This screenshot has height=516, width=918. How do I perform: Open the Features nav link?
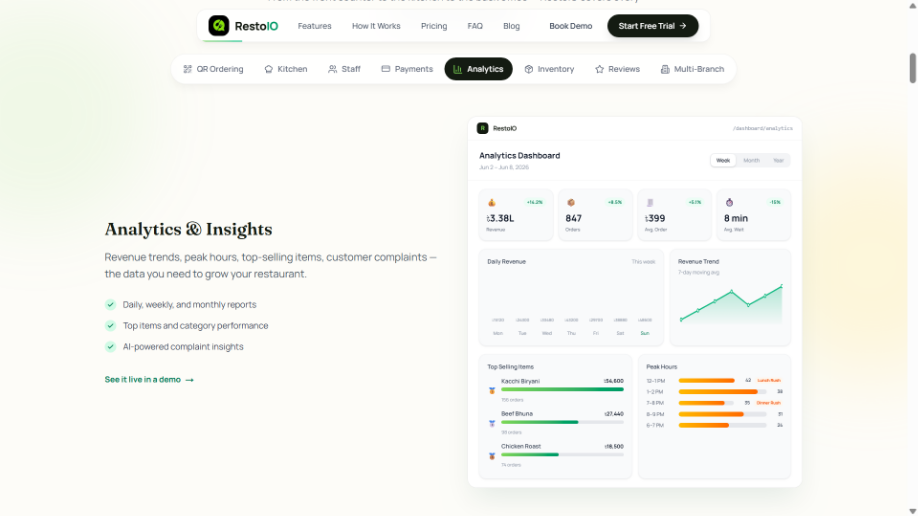point(314,26)
